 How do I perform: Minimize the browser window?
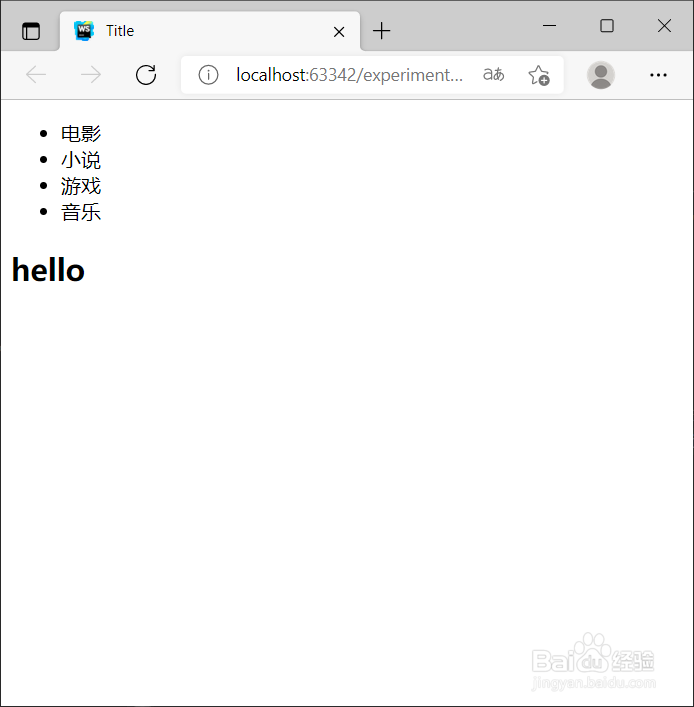tap(549, 26)
